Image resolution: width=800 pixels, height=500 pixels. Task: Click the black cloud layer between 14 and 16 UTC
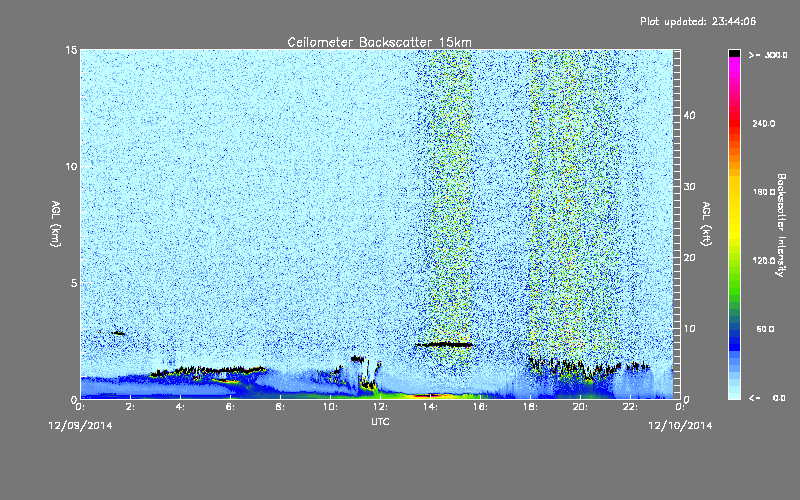click(444, 344)
